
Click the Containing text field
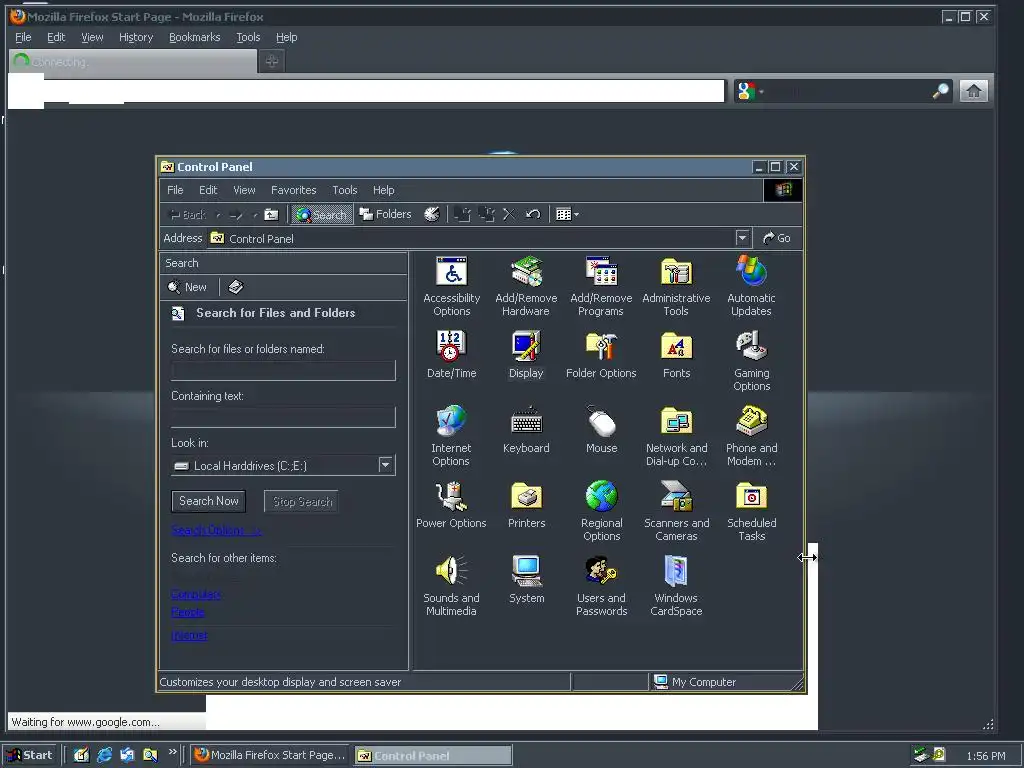283,417
